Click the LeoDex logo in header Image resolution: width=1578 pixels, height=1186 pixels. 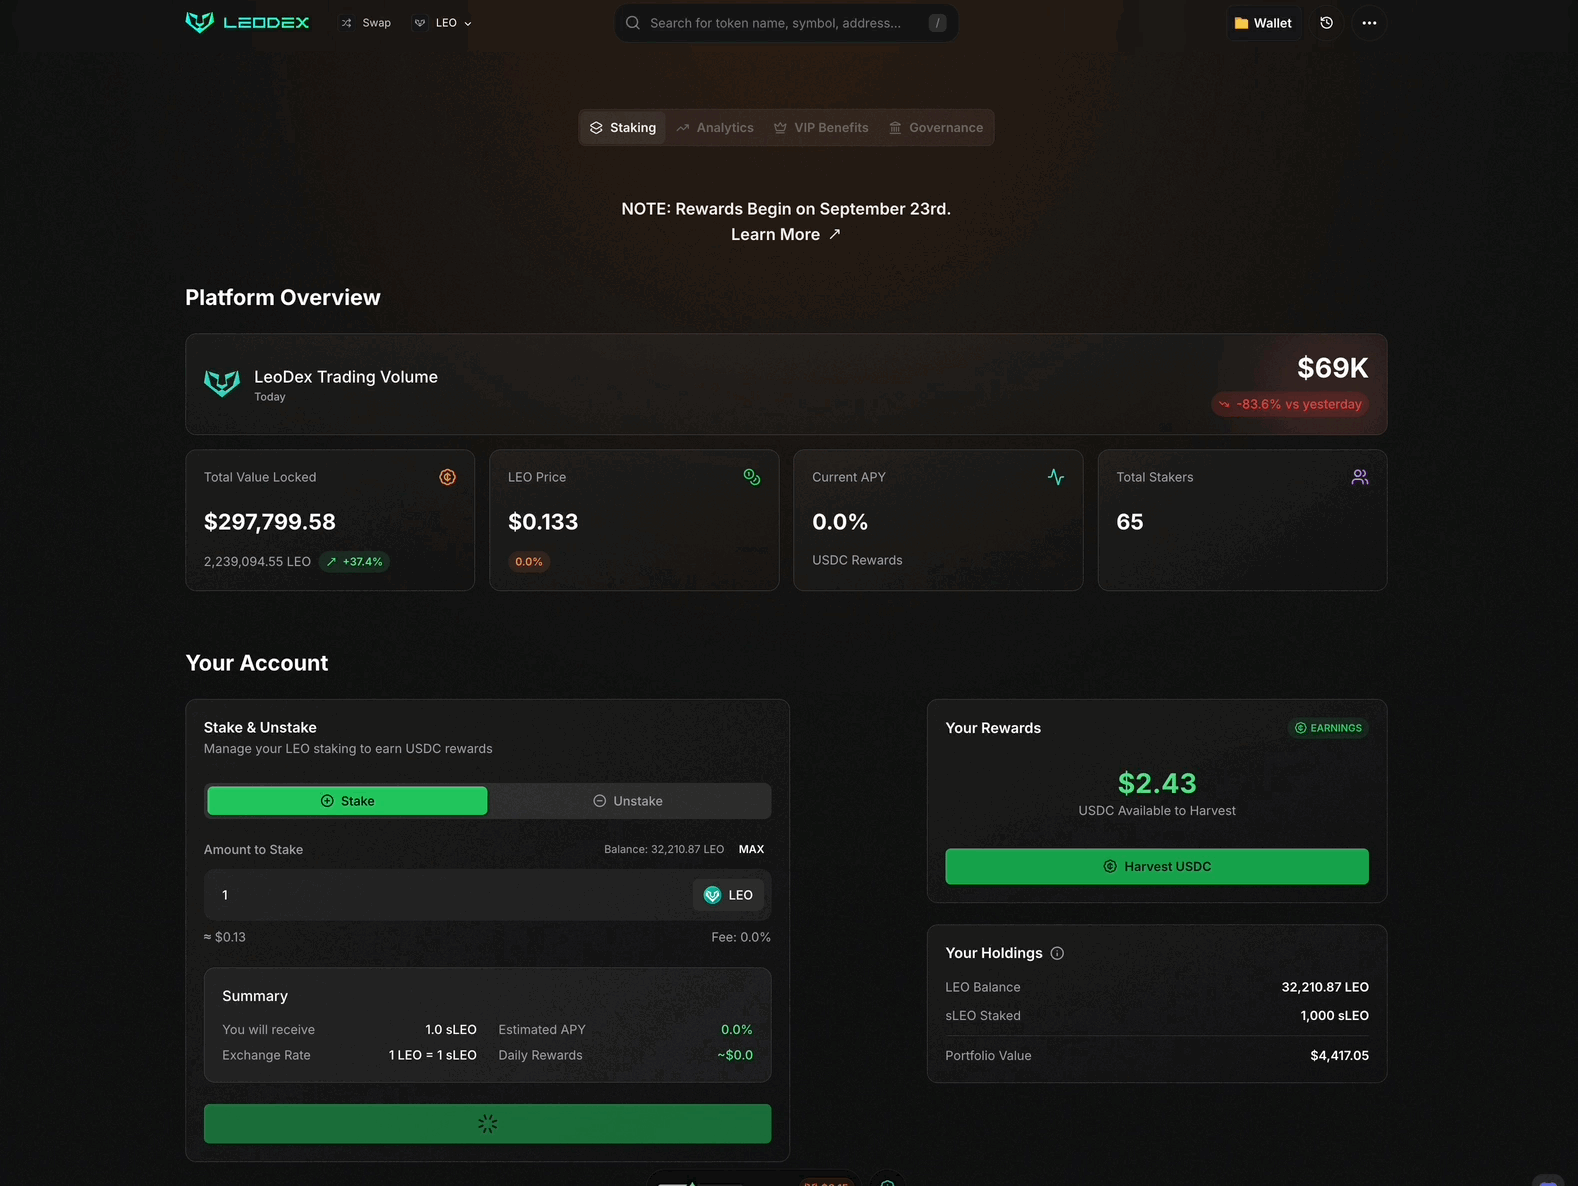pyautogui.click(x=247, y=22)
